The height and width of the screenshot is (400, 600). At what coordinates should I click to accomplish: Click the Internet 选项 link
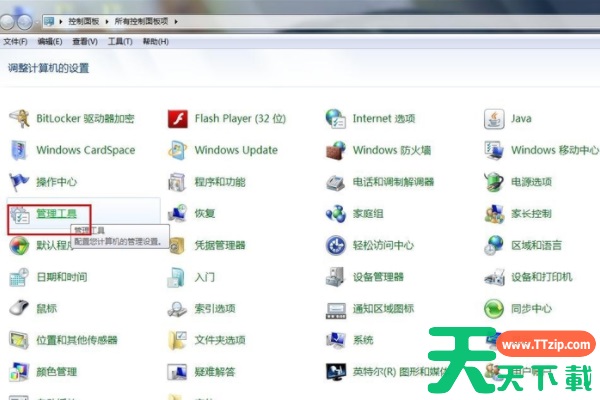click(383, 119)
